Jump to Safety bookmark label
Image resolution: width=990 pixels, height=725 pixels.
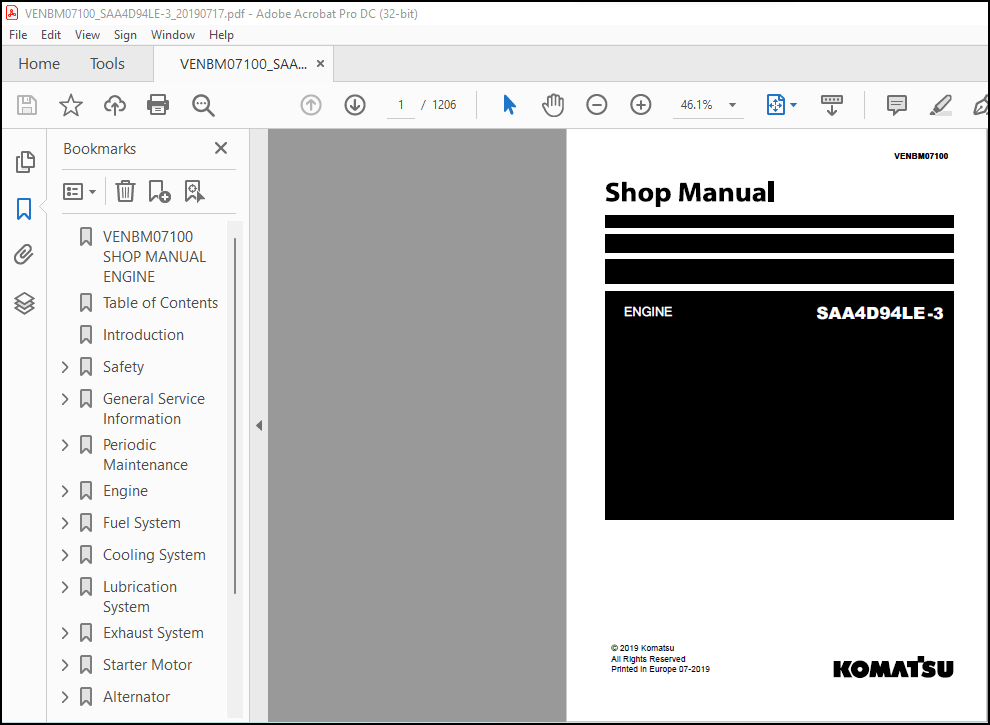(x=123, y=367)
